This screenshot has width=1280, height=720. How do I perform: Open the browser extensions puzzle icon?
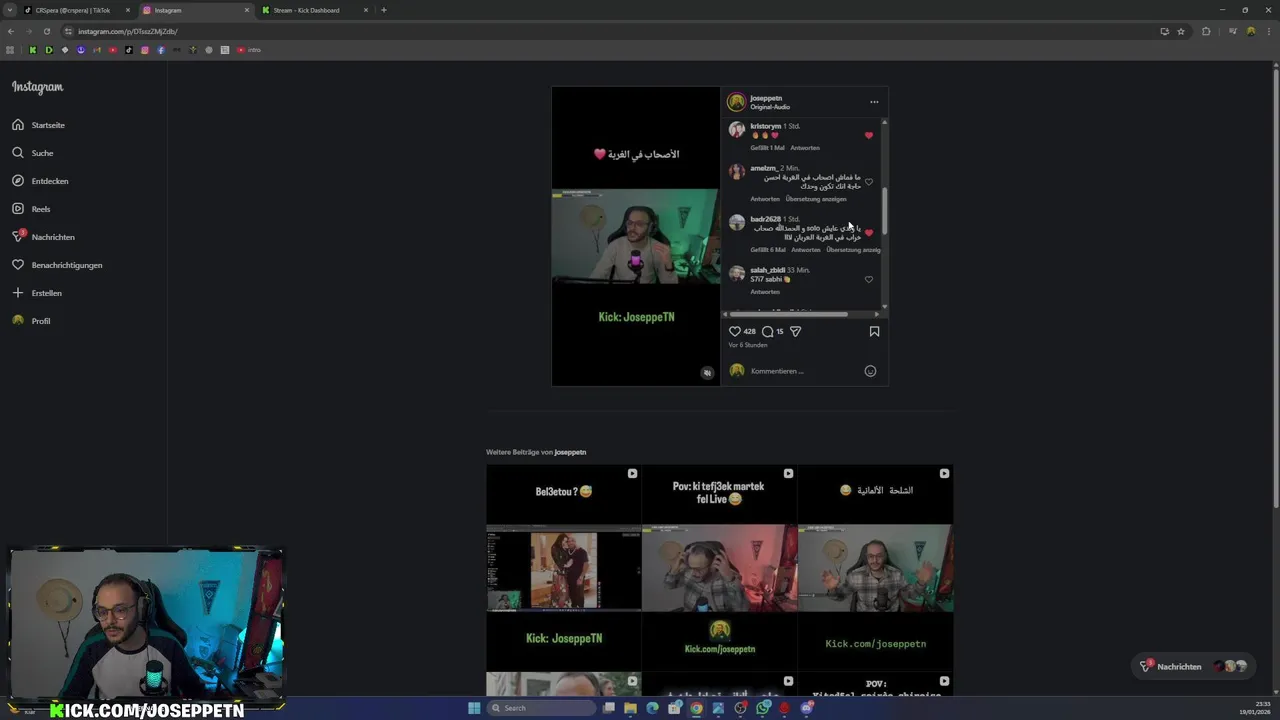[1206, 31]
